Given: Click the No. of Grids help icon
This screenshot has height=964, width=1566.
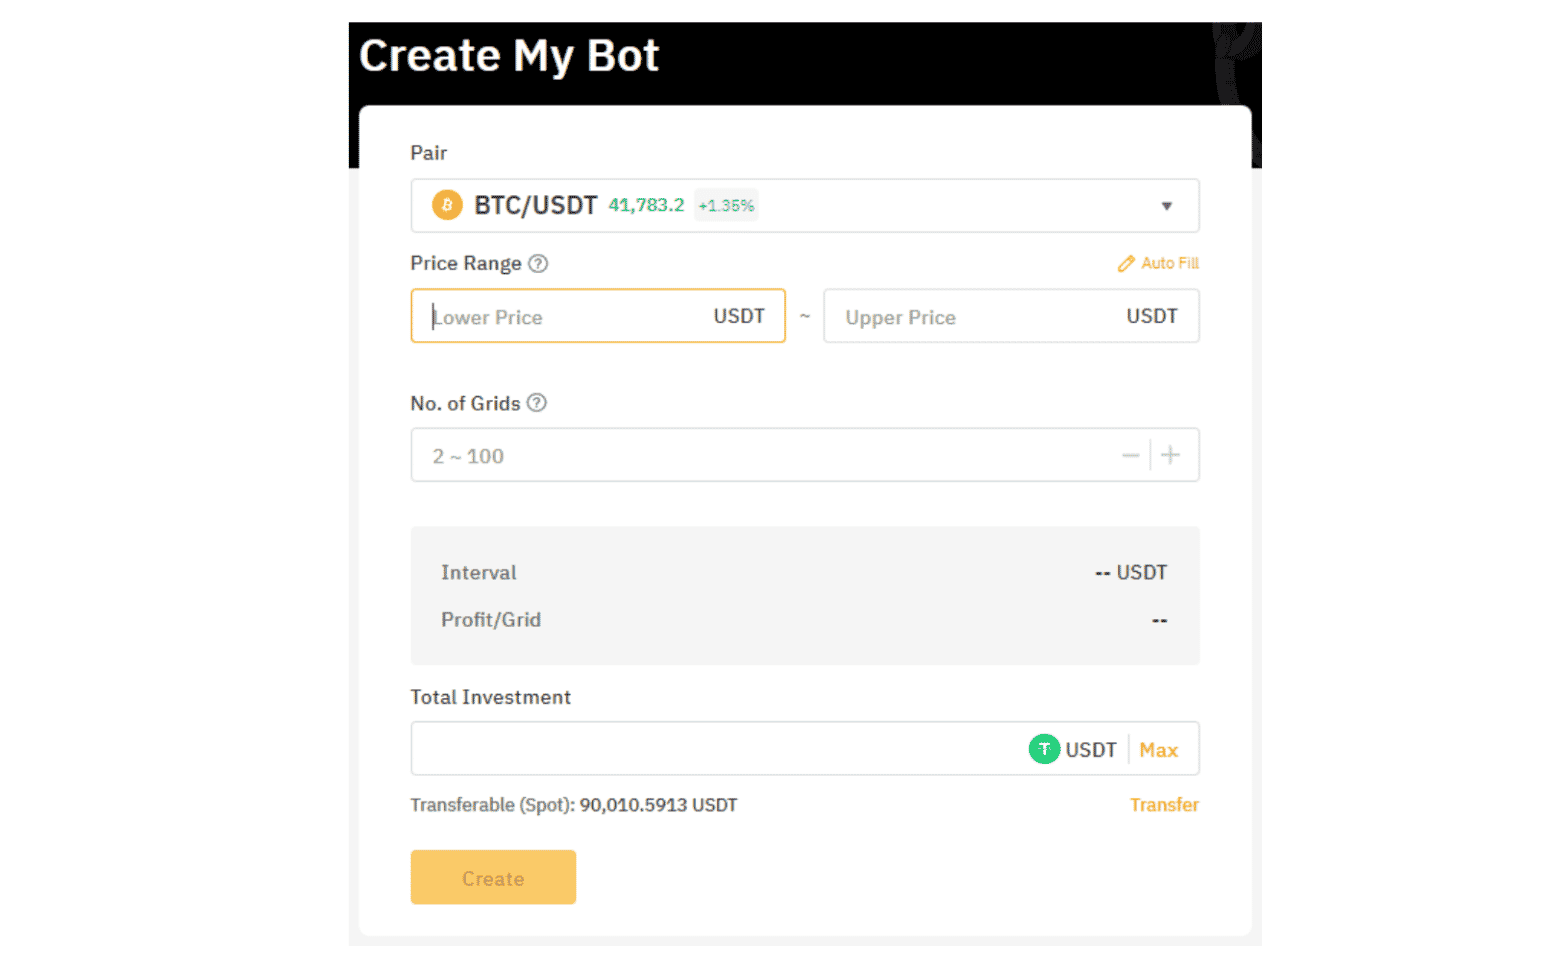Looking at the screenshot, I should (537, 403).
